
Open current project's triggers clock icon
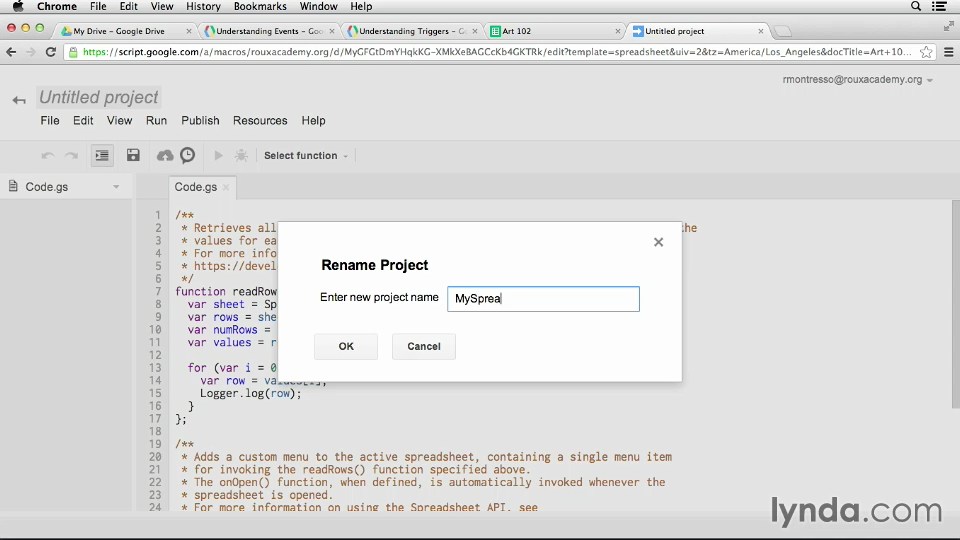187,155
